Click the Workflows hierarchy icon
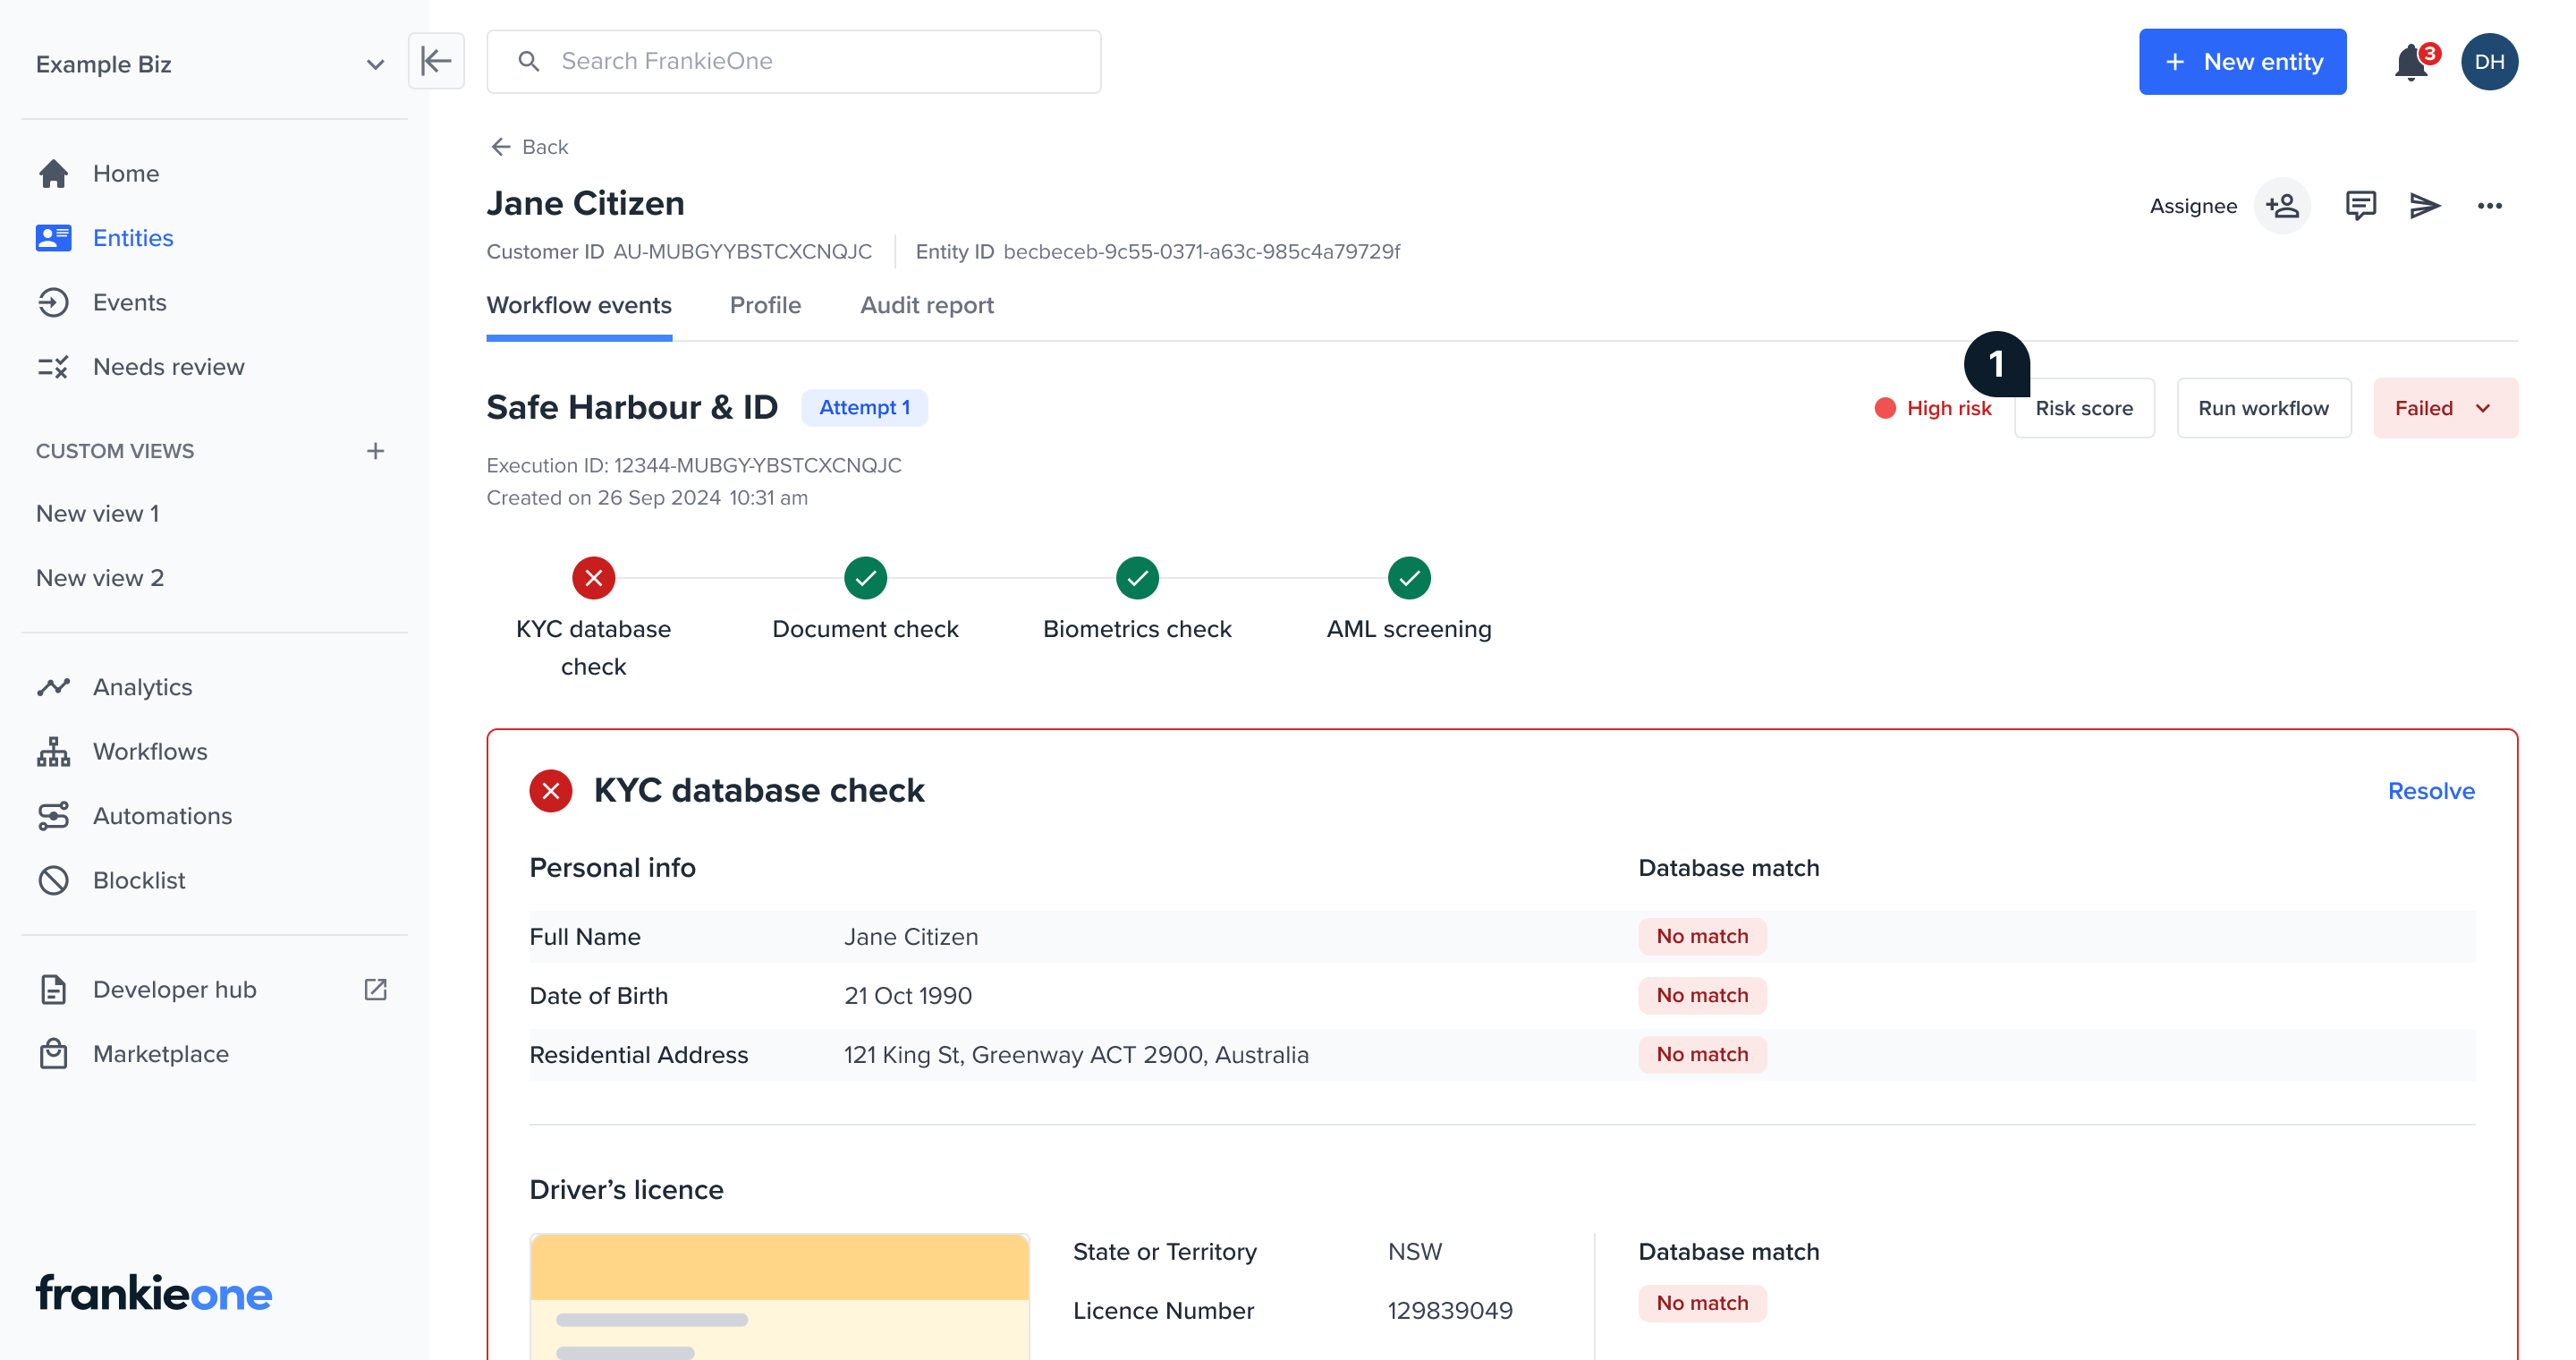The height and width of the screenshot is (1360, 2576). [53, 752]
